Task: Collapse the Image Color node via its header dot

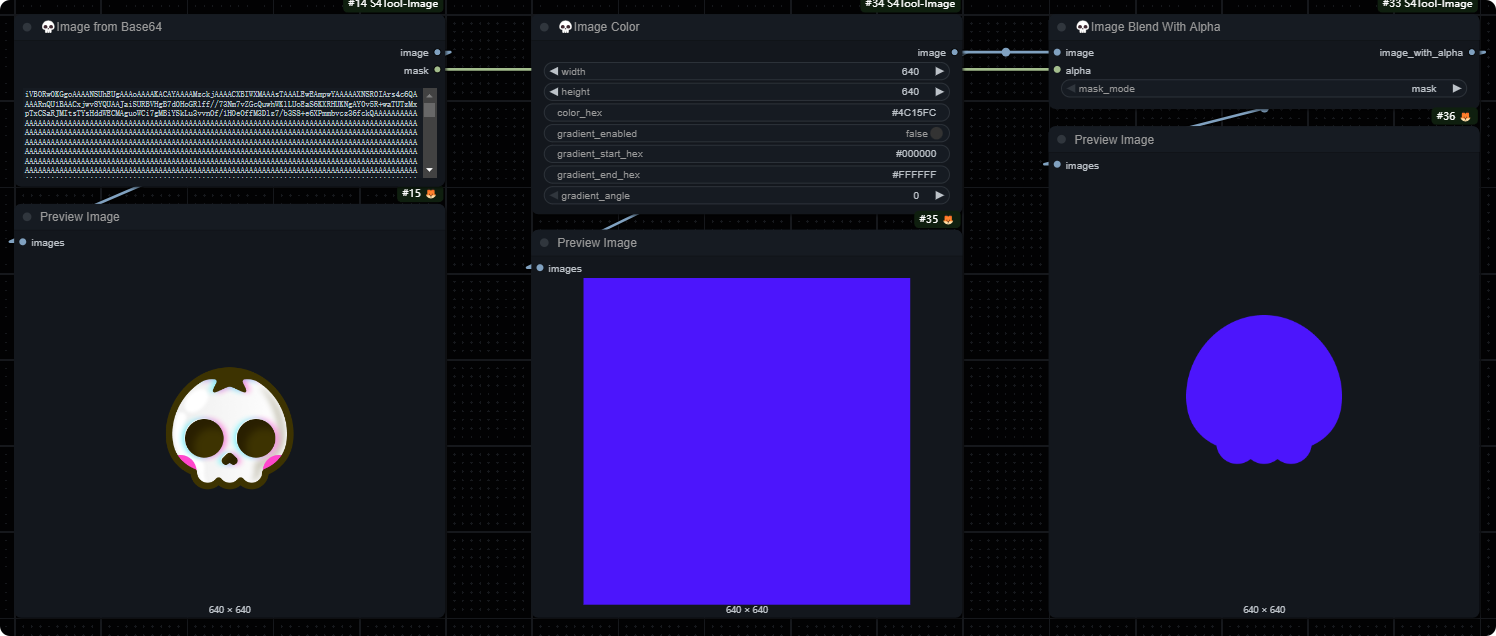Action: pos(544,27)
